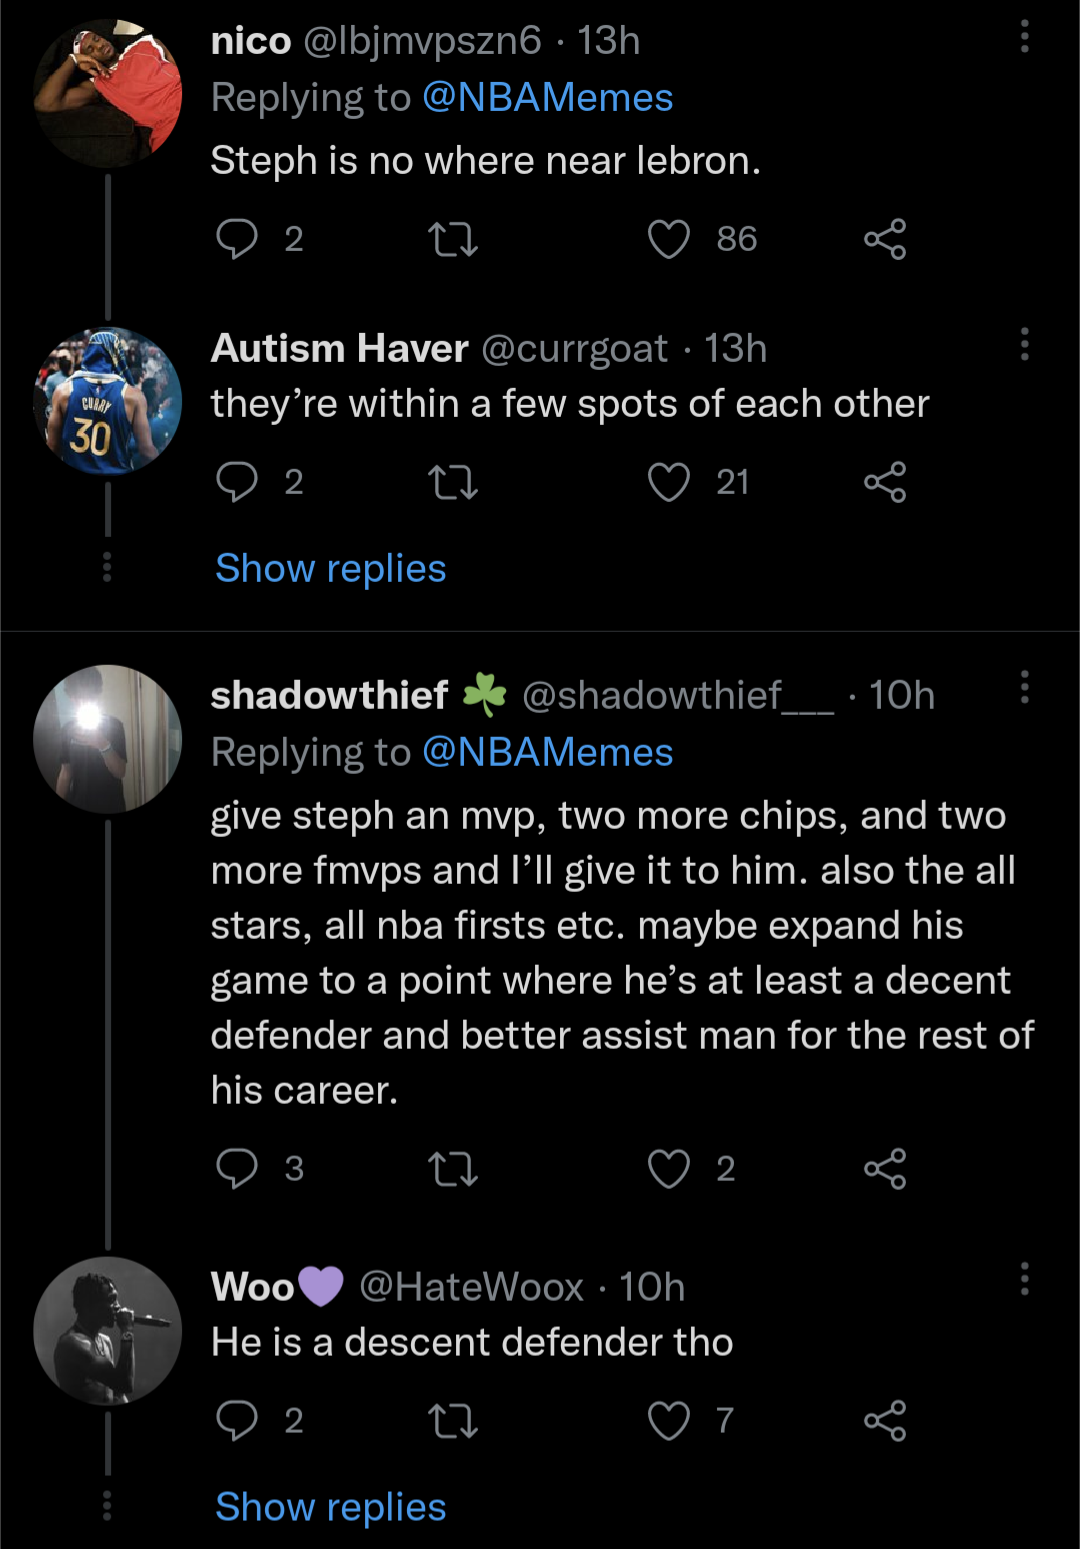This screenshot has height=1549, width=1080.
Task: Open Autism Haver's profile picture
Action: click(x=108, y=401)
